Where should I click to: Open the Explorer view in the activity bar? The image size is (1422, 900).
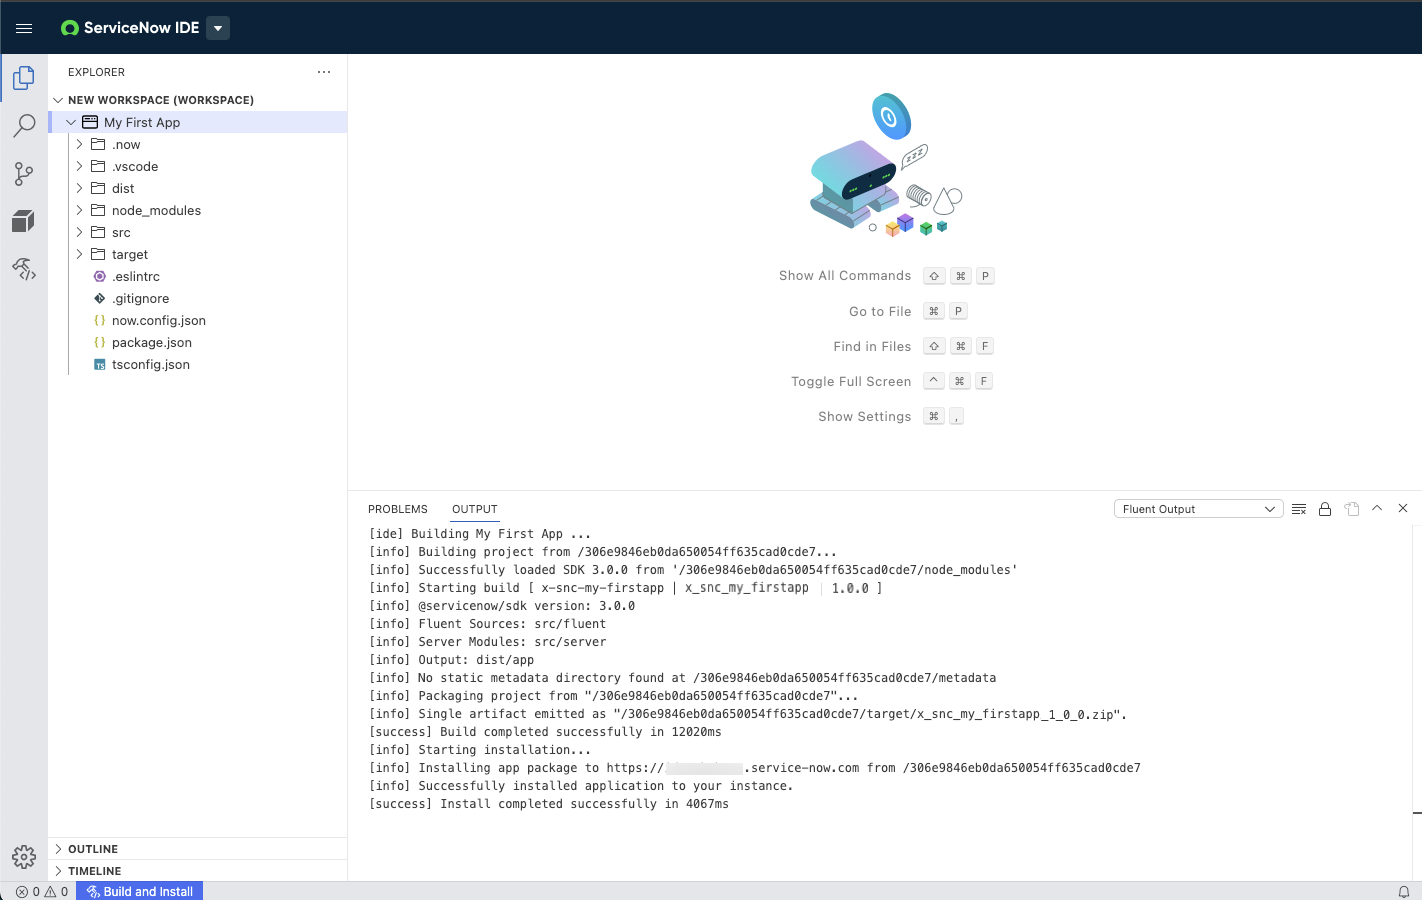24,78
